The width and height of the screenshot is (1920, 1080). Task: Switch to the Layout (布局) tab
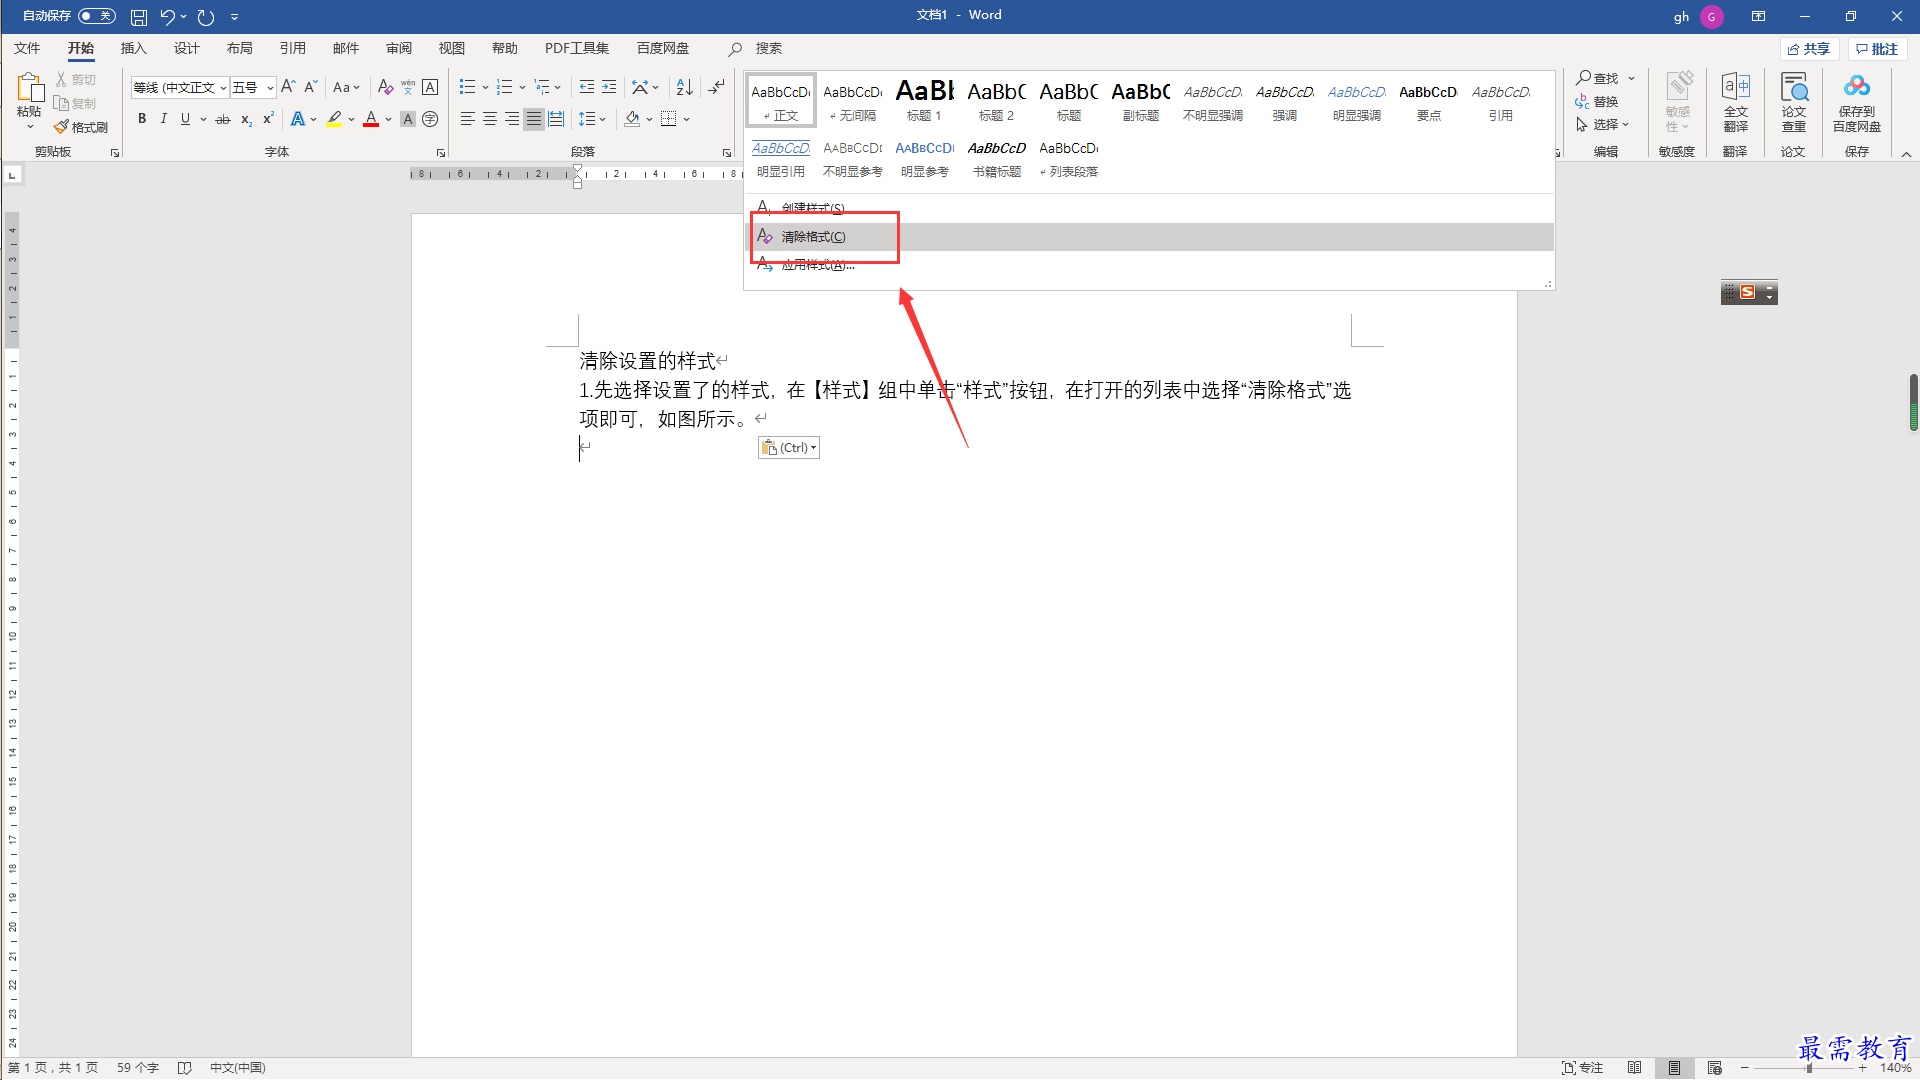[239, 48]
